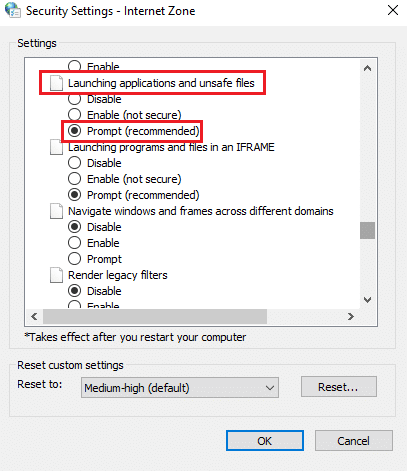Click the Reset... button
This screenshot has height=471, width=407.
pos(339,387)
